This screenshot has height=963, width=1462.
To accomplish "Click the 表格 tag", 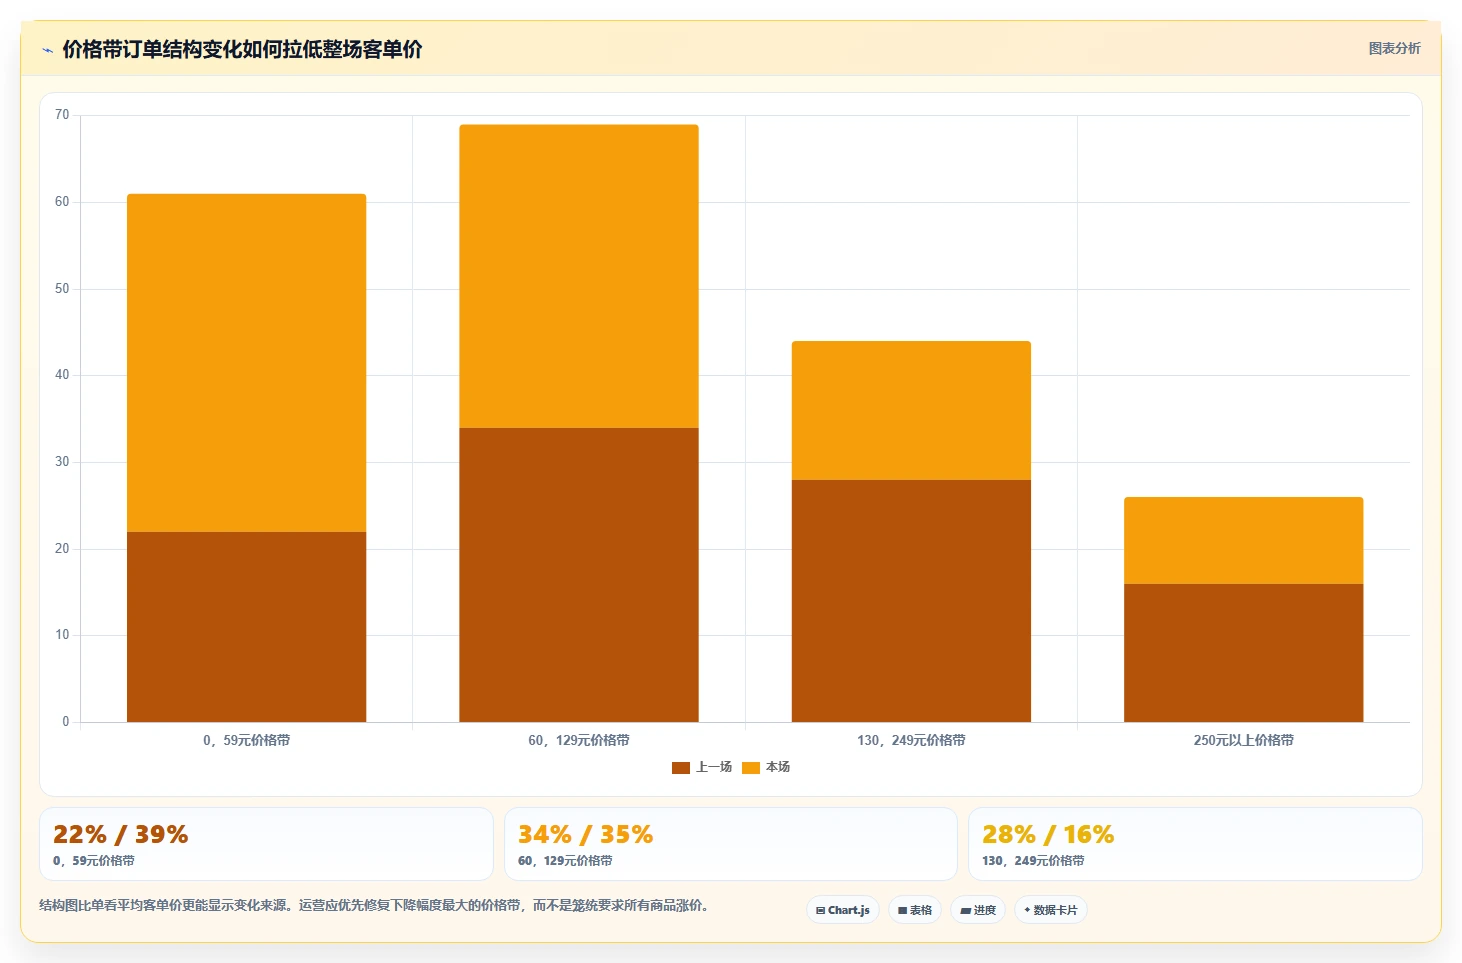I will click(915, 910).
